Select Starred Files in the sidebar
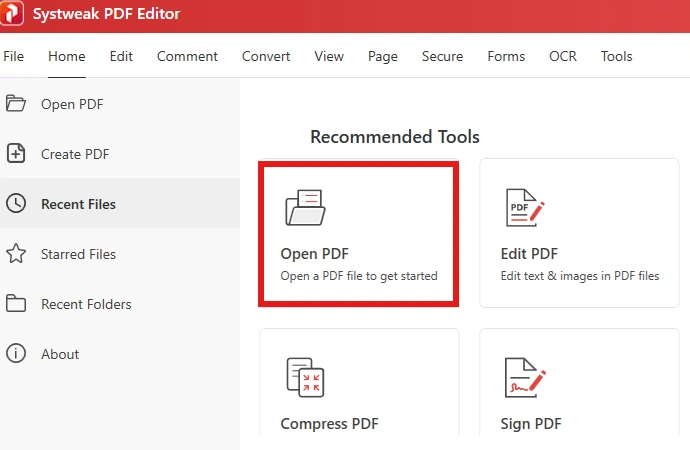This screenshot has width=690, height=450. click(120, 254)
